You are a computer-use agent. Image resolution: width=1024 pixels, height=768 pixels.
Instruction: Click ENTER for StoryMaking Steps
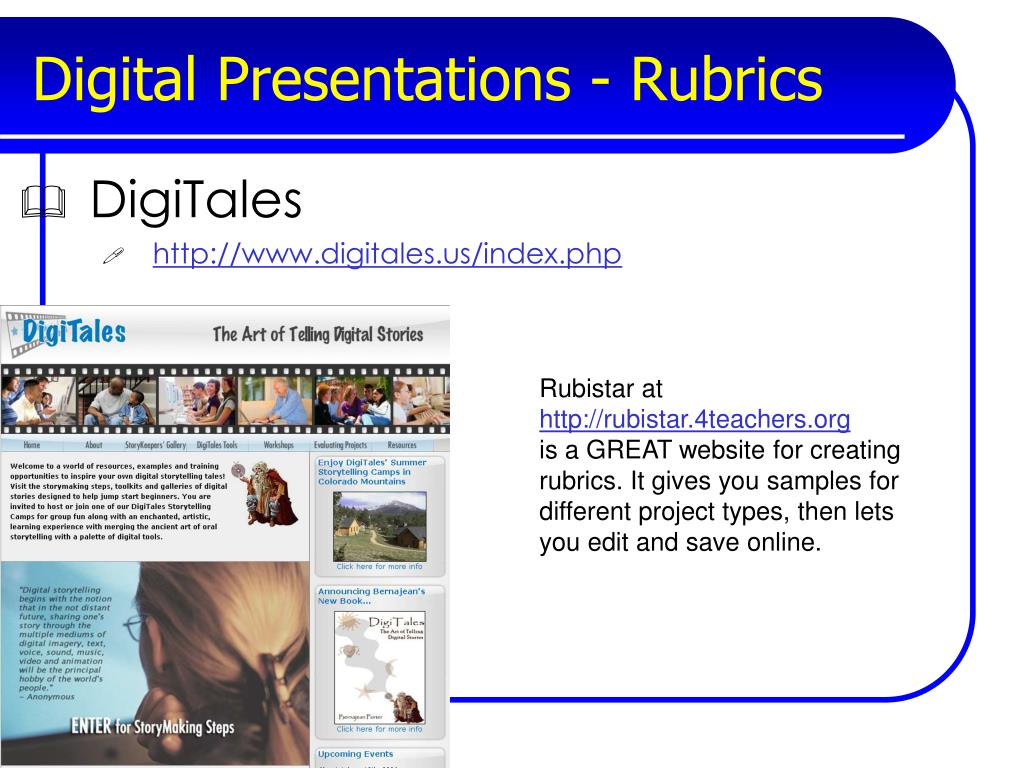pyautogui.click(x=152, y=726)
